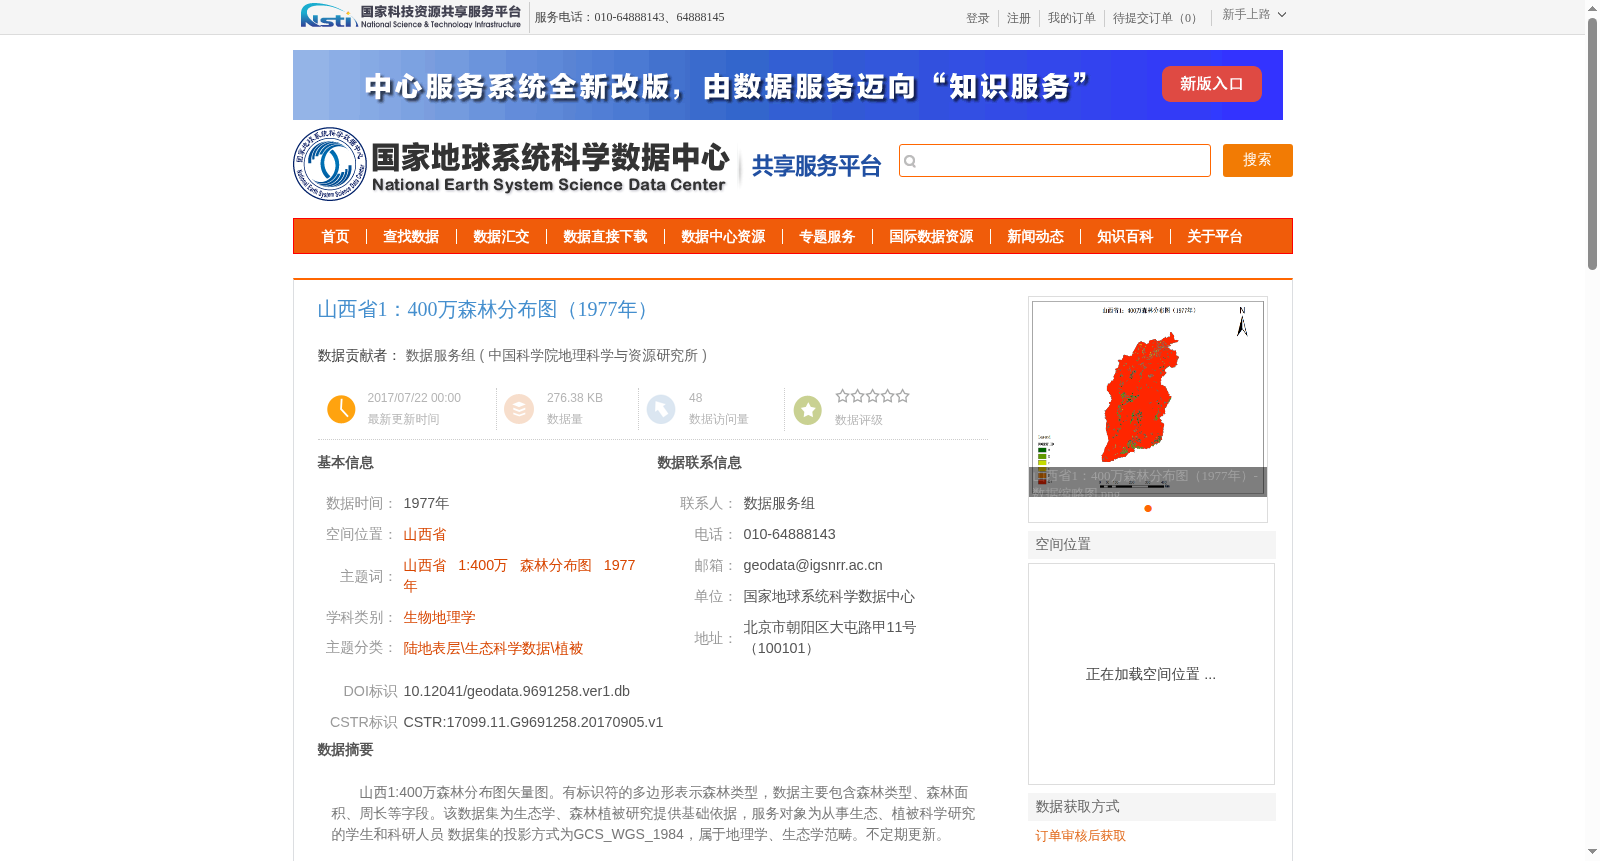Click the green star rating icon
The height and width of the screenshot is (861, 1600).
808,410
